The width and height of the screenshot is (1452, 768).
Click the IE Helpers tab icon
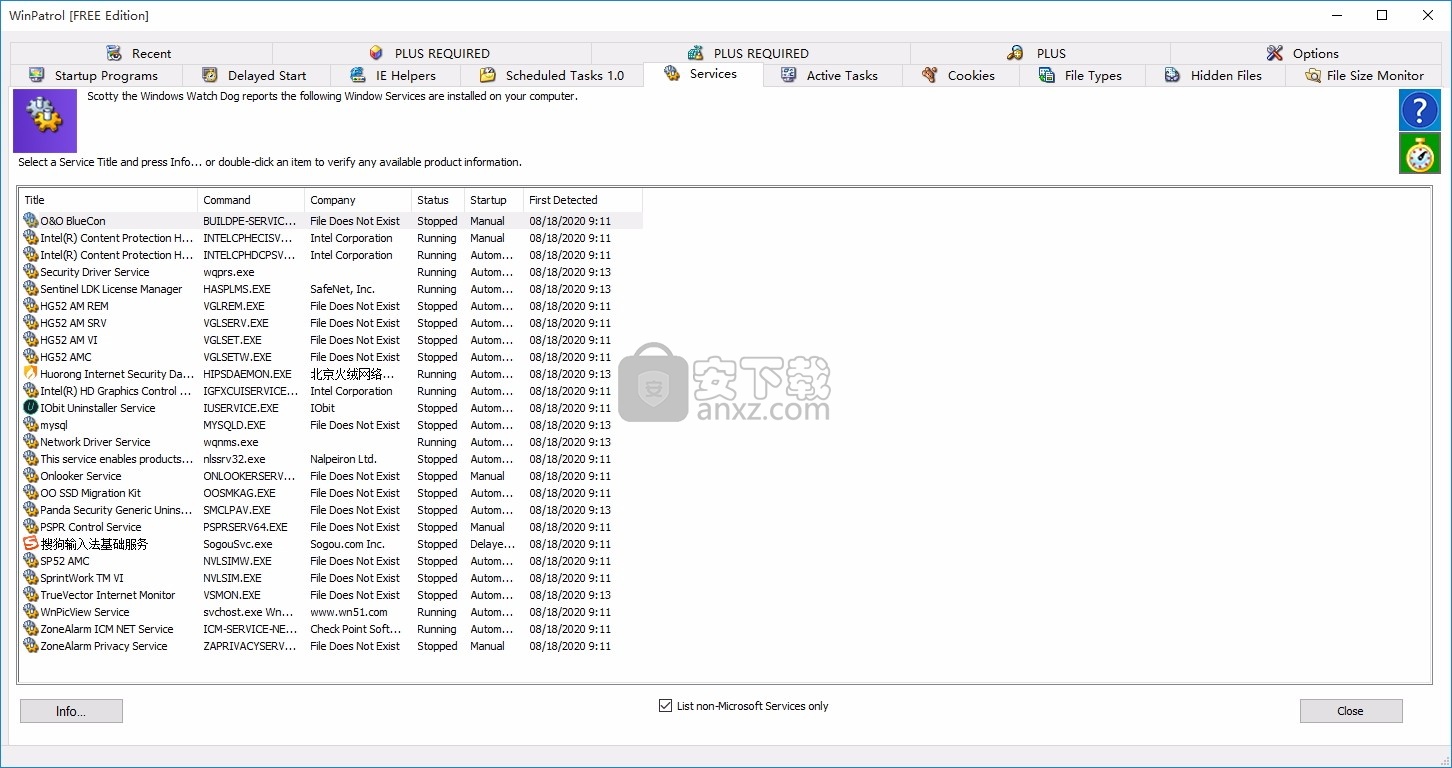click(x=358, y=75)
